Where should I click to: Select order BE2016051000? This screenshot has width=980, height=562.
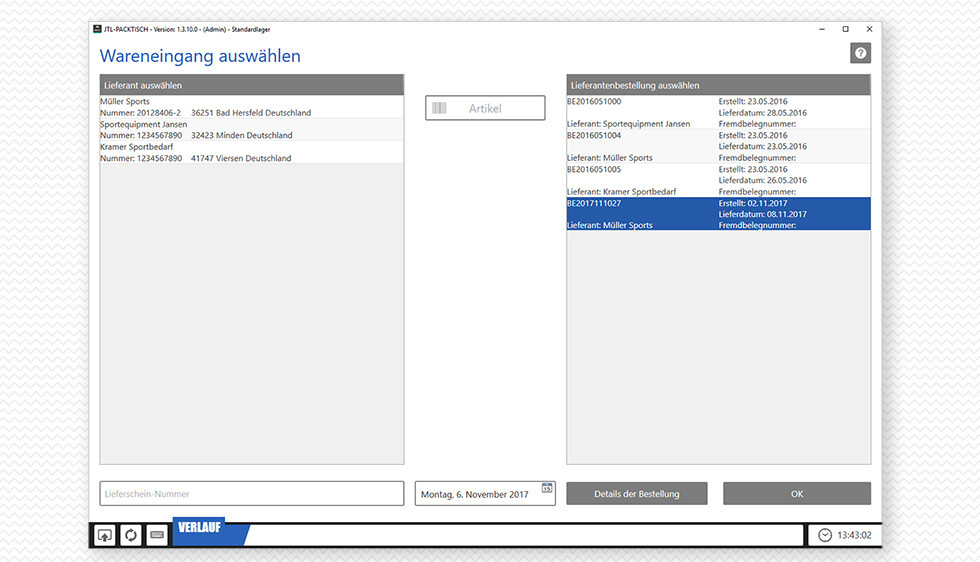(719, 113)
